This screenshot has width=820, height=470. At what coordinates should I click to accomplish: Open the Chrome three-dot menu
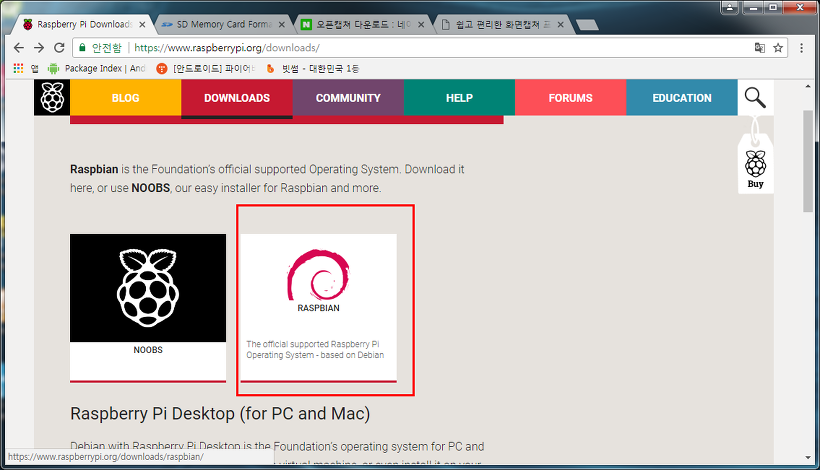pos(801,48)
